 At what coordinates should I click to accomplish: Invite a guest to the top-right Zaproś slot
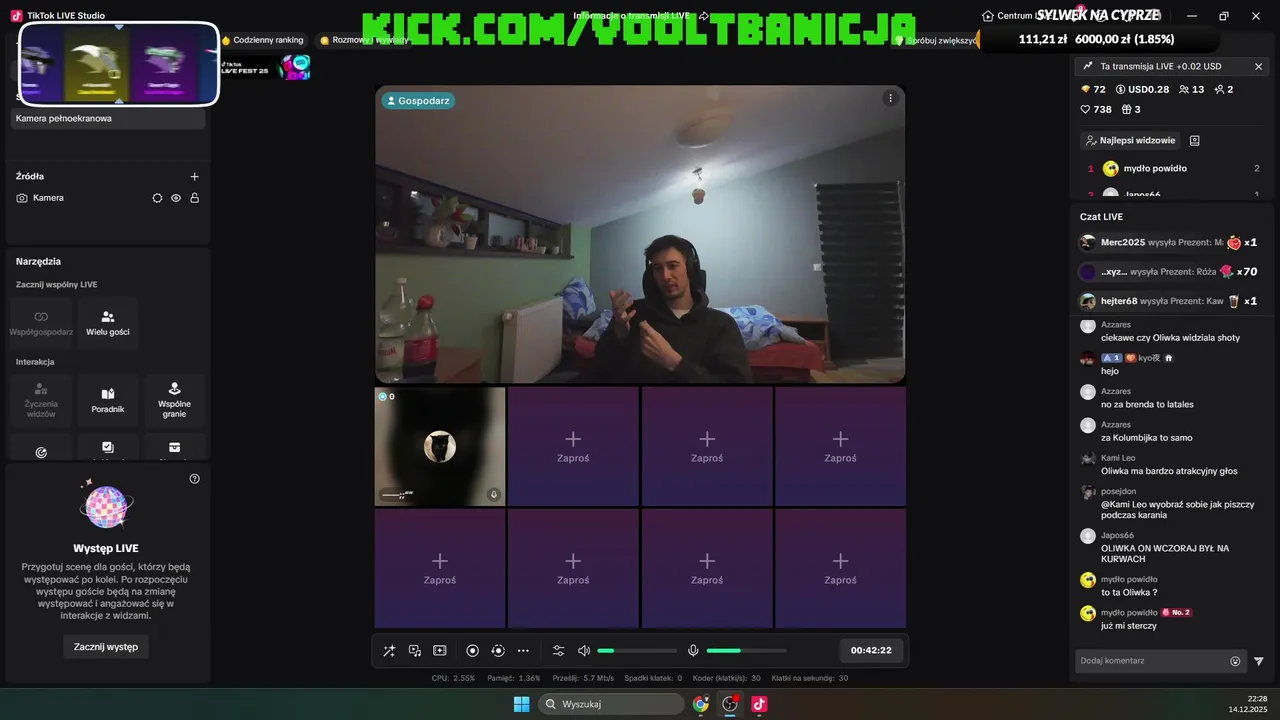click(x=840, y=446)
